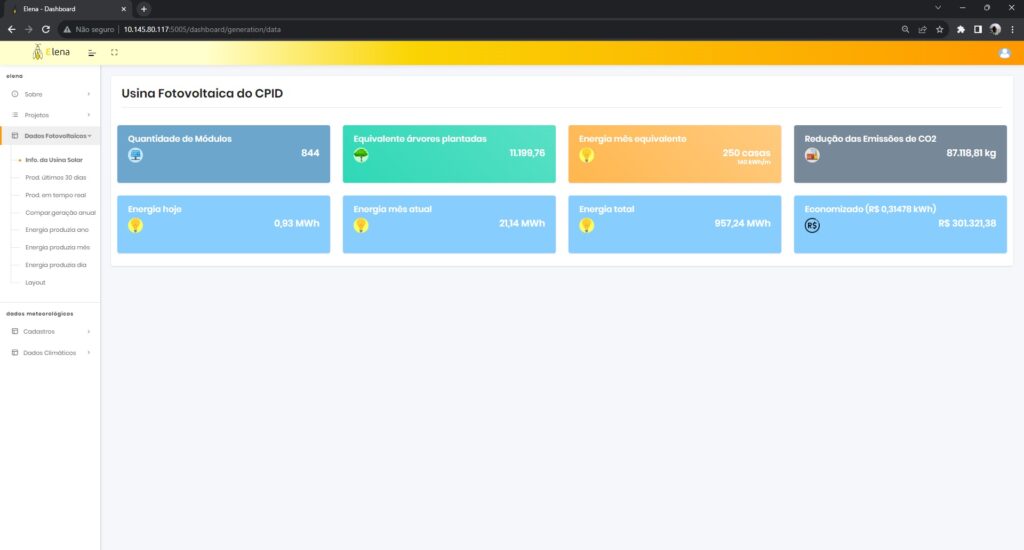This screenshot has height=550, width=1024.
Task: Click the tree icon in Equivalente árvores plantadas
Action: click(361, 155)
